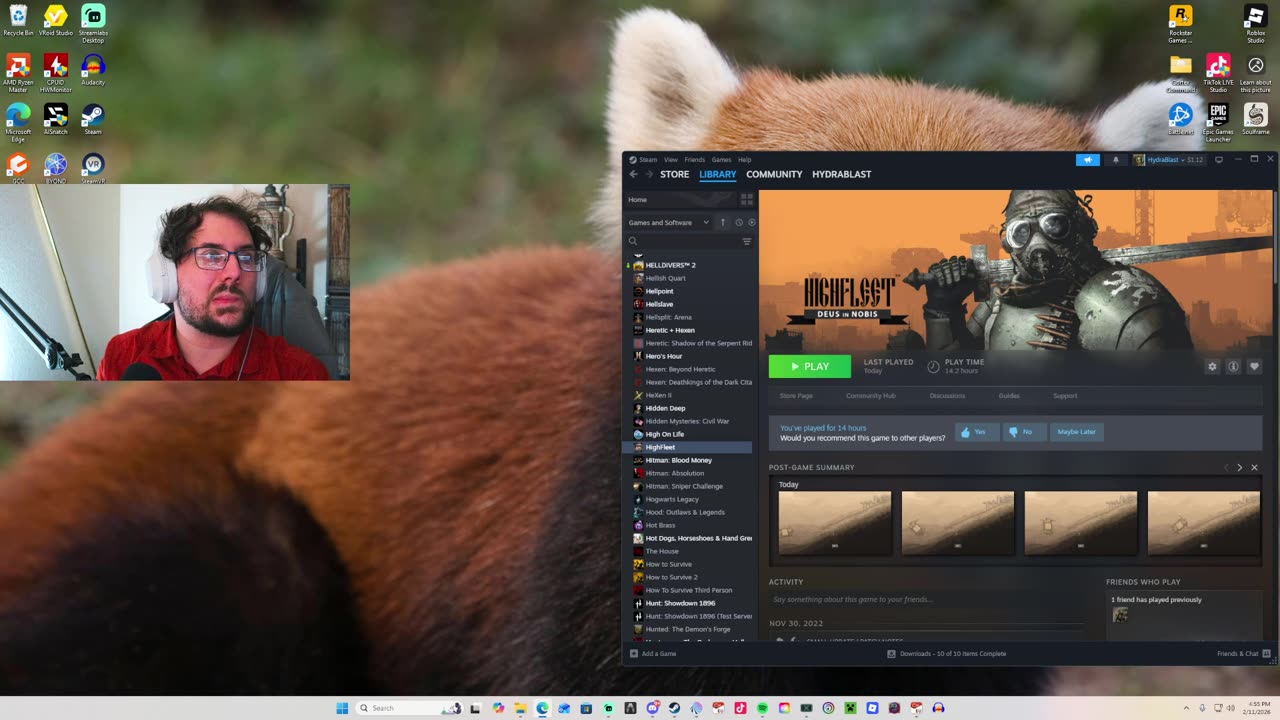Open the Epic Games Launcher desktop icon
Viewport: 1280px width, 720px height.
point(1218,122)
